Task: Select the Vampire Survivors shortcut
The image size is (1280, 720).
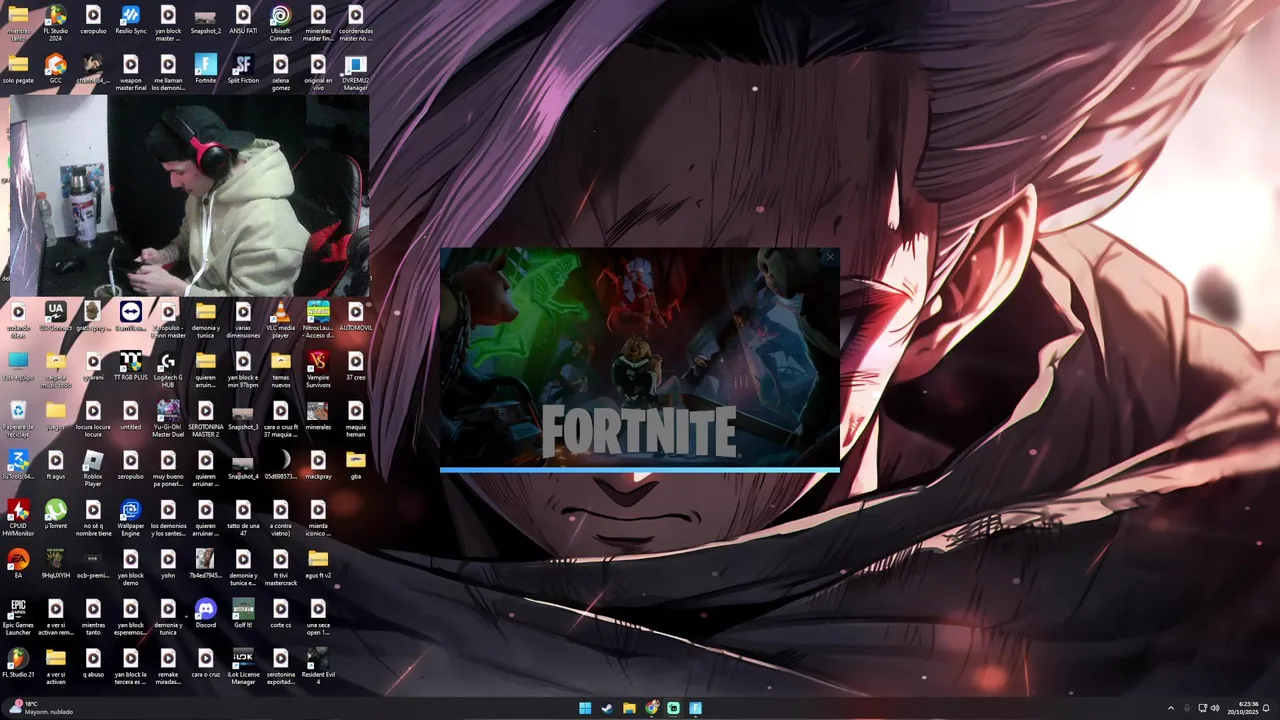Action: click(318, 370)
